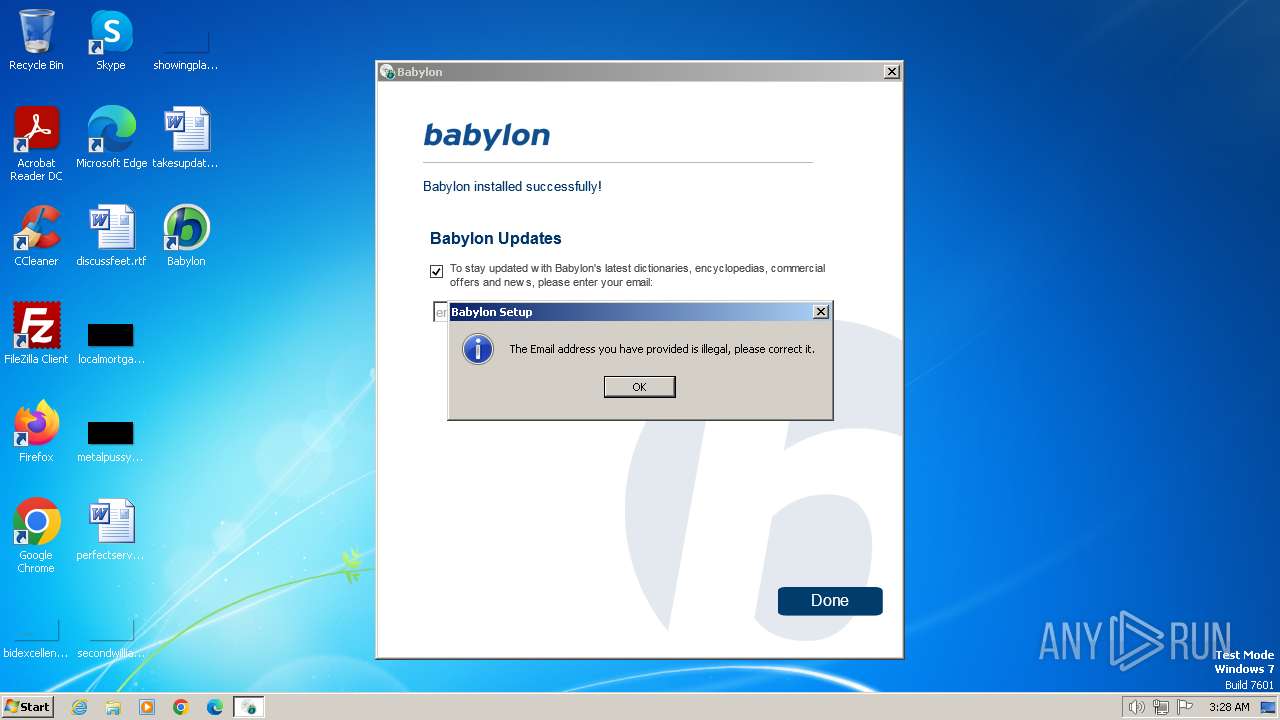The image size is (1280, 720).
Task: Open the Recycle Bin desktop icon
Action: point(36,40)
